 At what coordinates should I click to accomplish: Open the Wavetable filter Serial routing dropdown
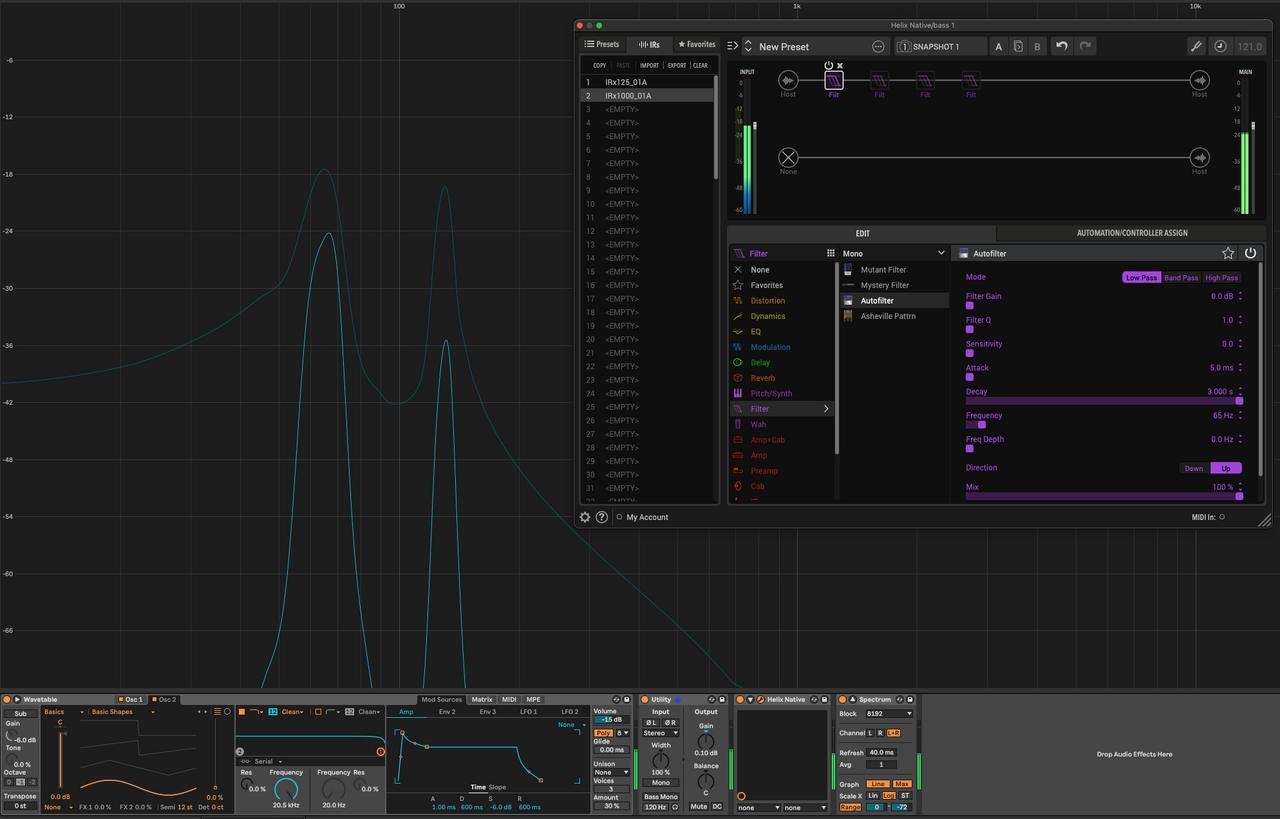[x=261, y=761]
